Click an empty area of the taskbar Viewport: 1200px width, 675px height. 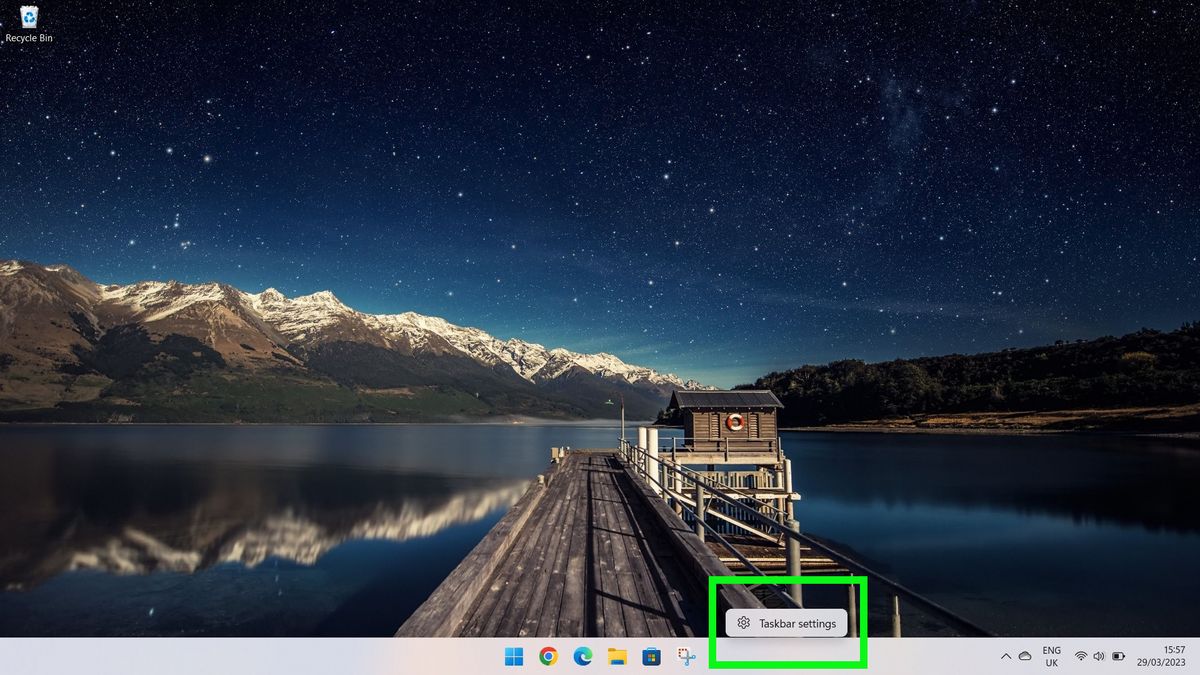pos(300,660)
